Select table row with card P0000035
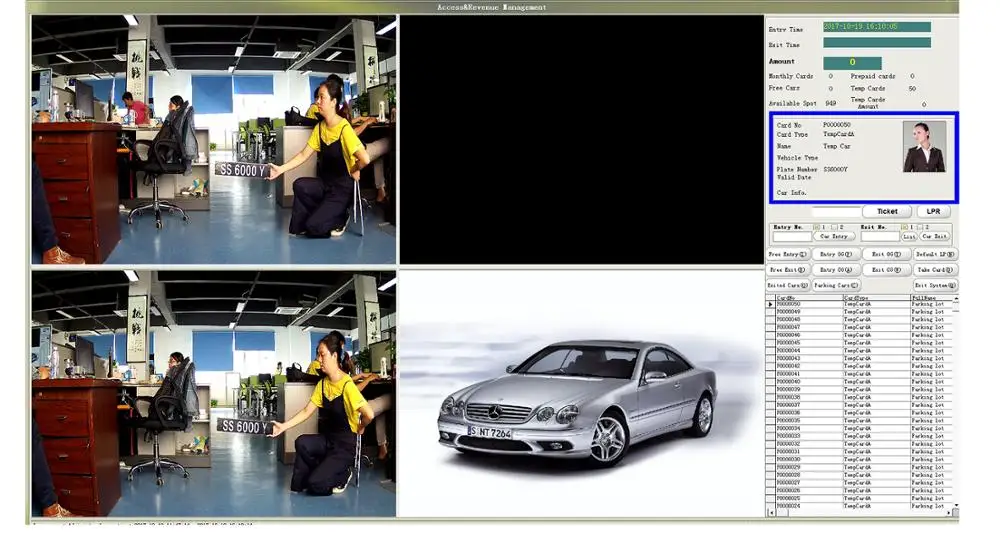 coord(860,421)
